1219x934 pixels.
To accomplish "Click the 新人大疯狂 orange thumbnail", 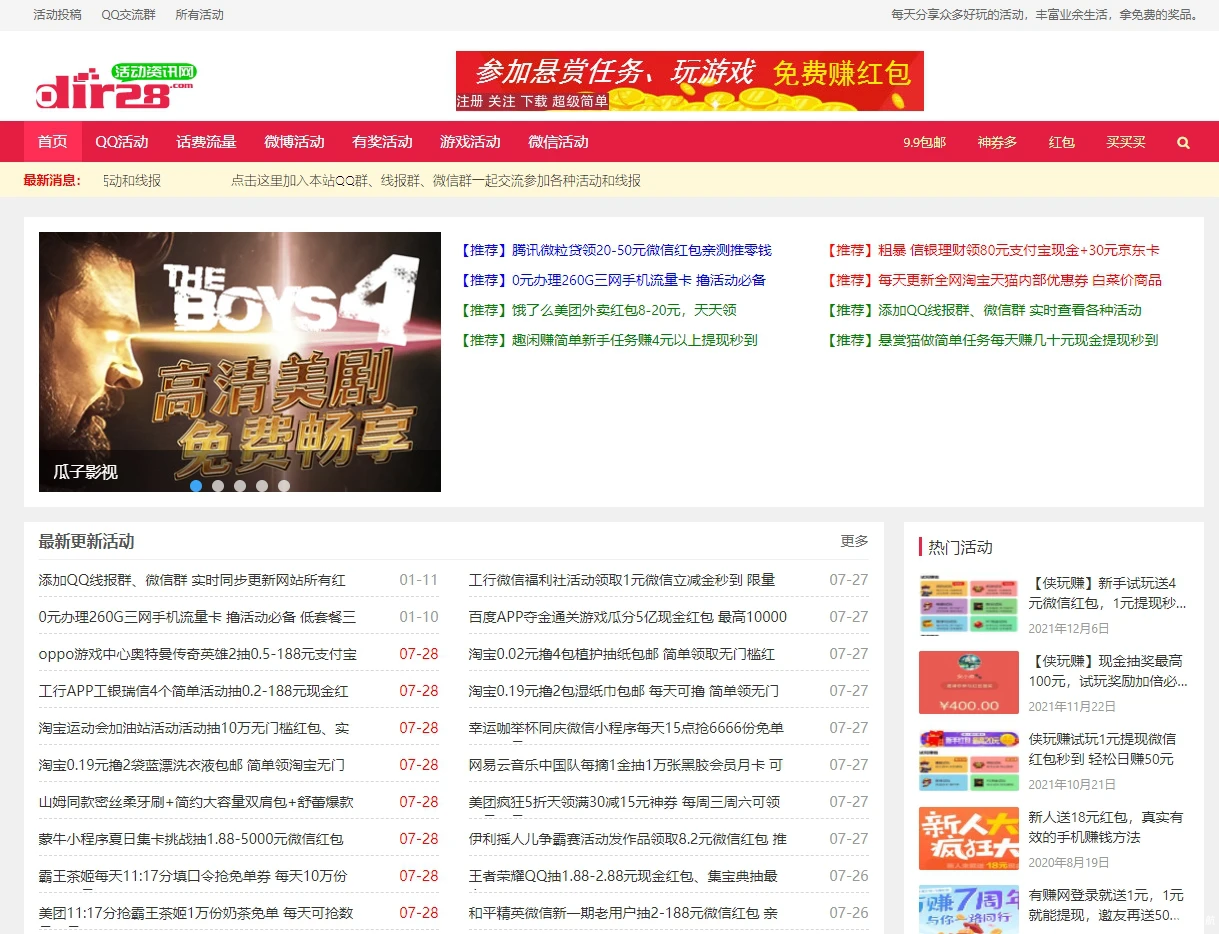I will (968, 838).
